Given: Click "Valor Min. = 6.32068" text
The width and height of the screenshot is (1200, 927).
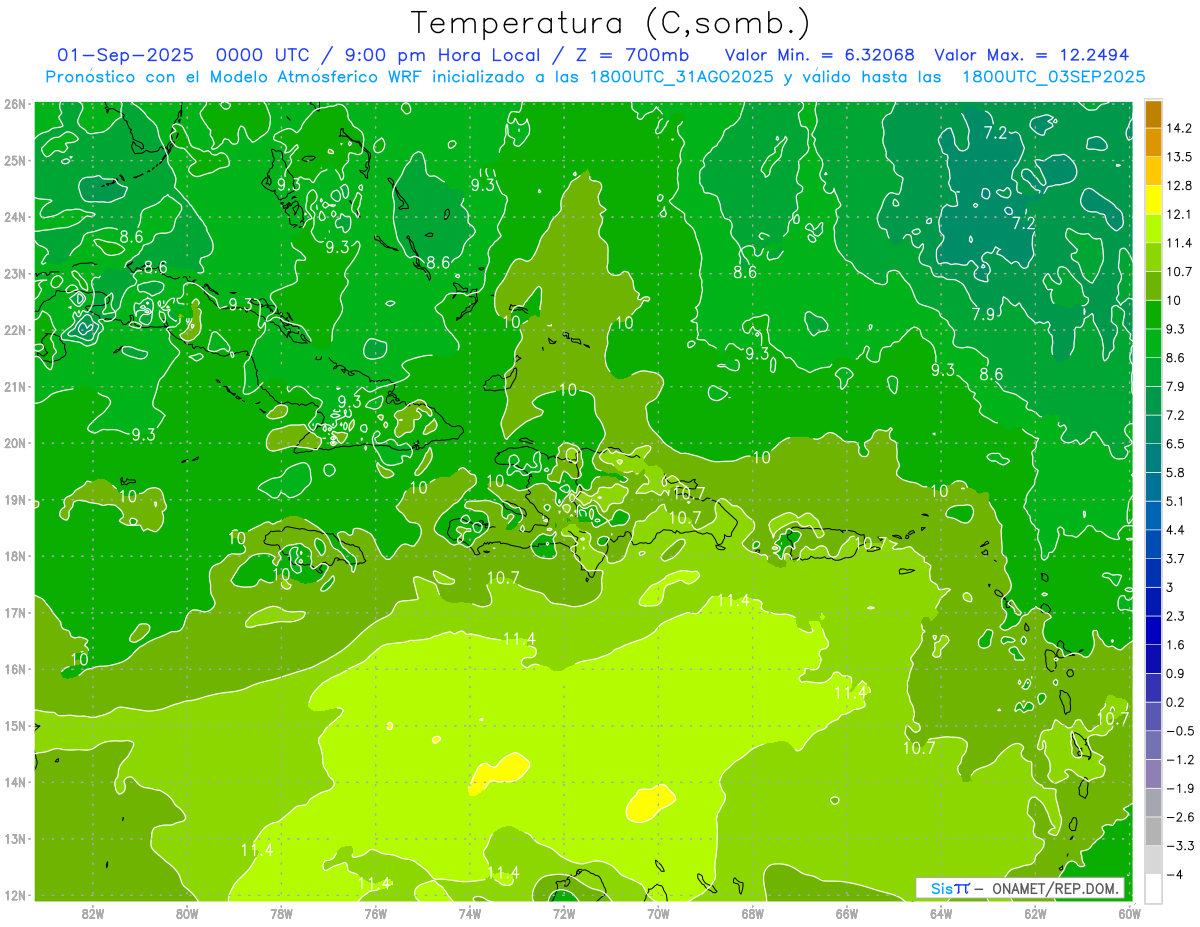Looking at the screenshot, I should pyautogui.click(x=820, y=55).
